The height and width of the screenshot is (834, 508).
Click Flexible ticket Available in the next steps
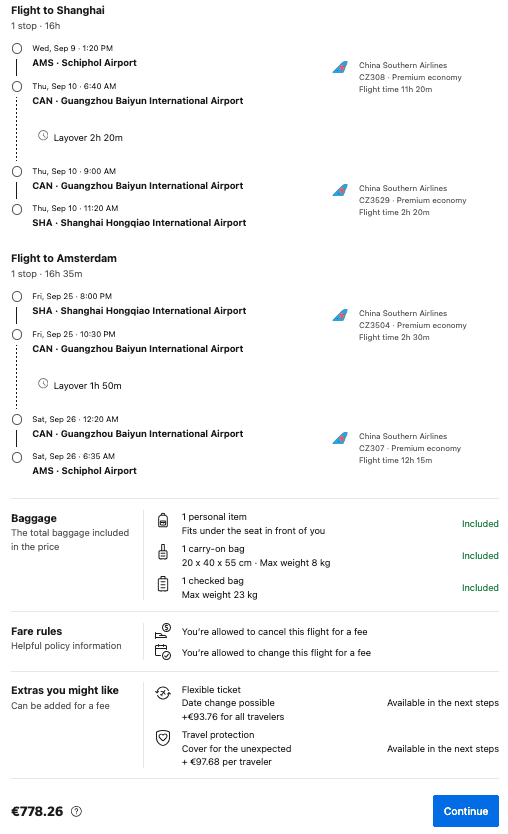click(x=443, y=703)
